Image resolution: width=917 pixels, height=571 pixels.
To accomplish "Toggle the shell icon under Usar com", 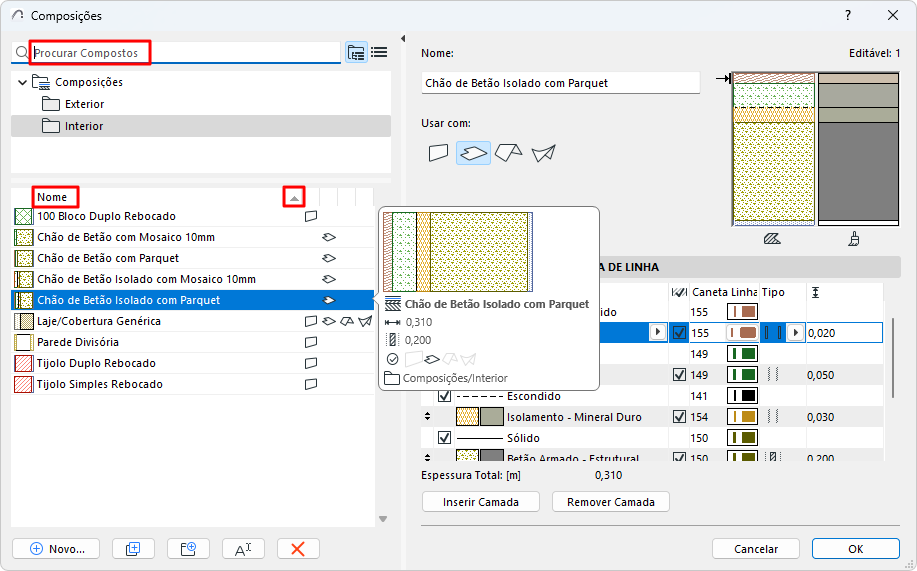I will pos(543,153).
